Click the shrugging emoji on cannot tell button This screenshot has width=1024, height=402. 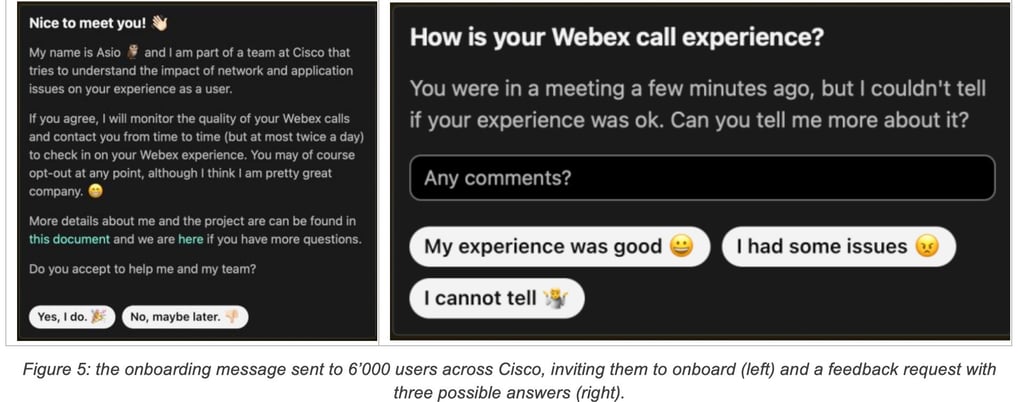click(555, 299)
